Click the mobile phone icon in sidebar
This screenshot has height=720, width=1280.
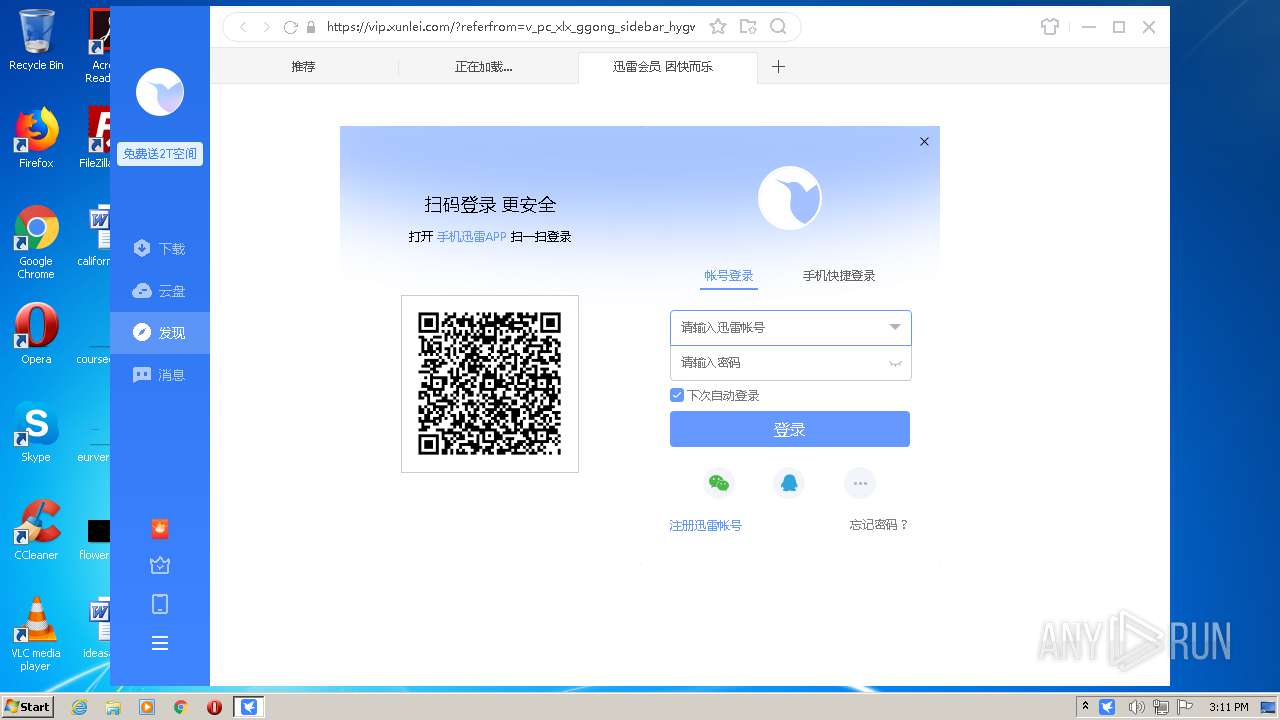[160, 604]
